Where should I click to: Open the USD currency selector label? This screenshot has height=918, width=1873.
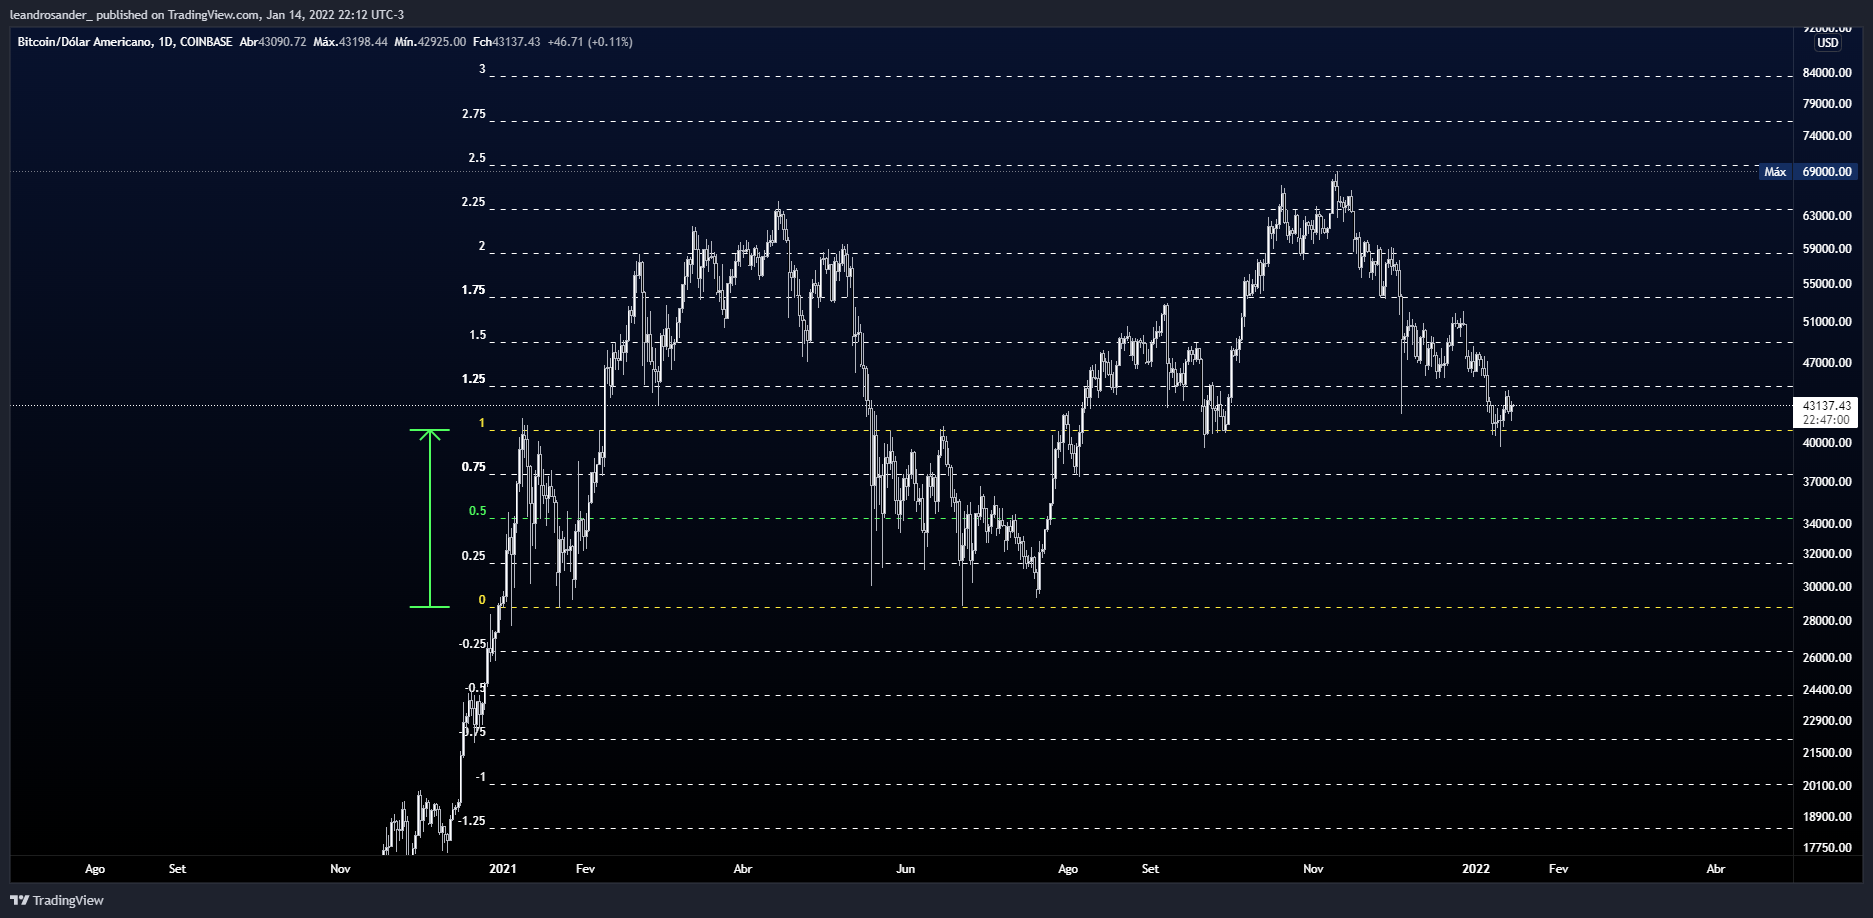click(1827, 43)
